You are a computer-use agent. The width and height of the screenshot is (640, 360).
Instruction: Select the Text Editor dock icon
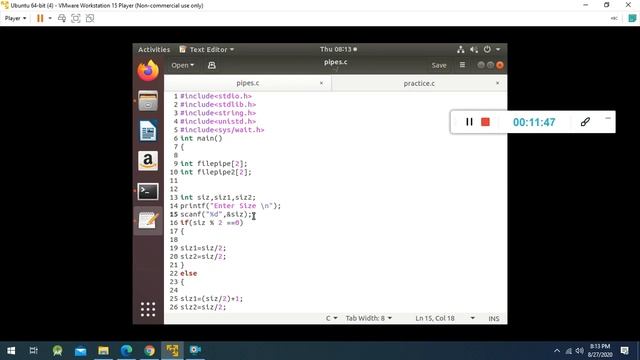[x=148, y=221]
